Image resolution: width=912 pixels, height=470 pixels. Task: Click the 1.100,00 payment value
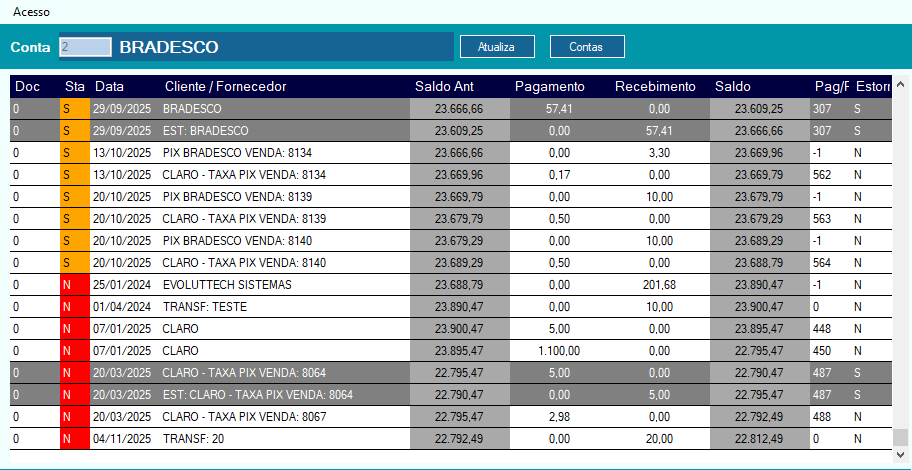(560, 351)
